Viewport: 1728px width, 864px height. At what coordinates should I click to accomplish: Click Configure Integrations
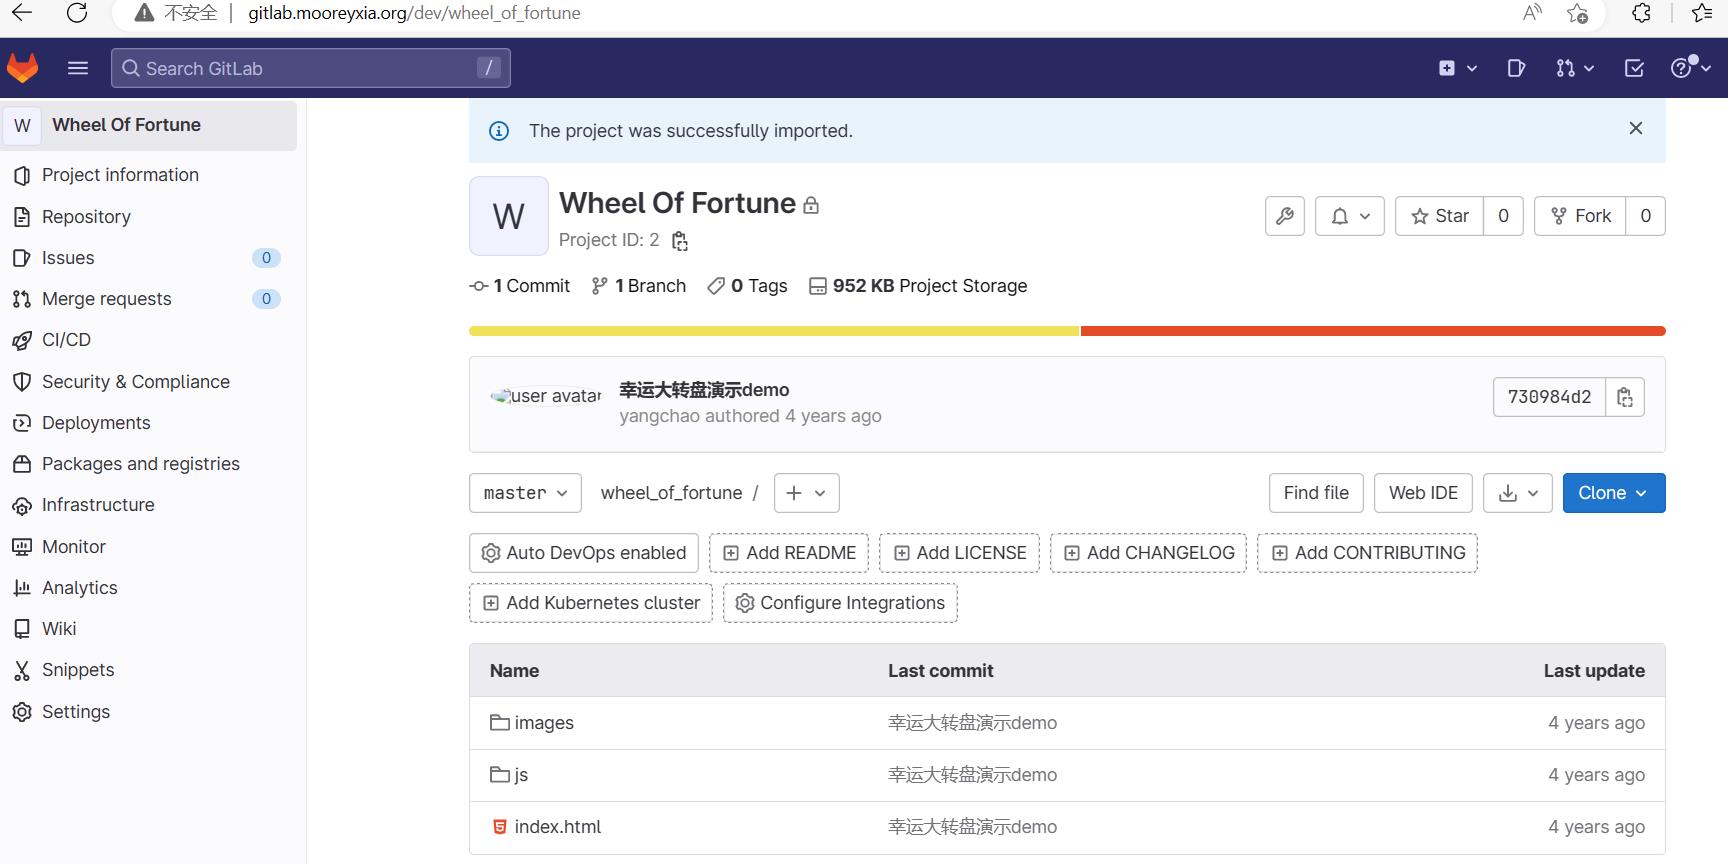pos(840,603)
